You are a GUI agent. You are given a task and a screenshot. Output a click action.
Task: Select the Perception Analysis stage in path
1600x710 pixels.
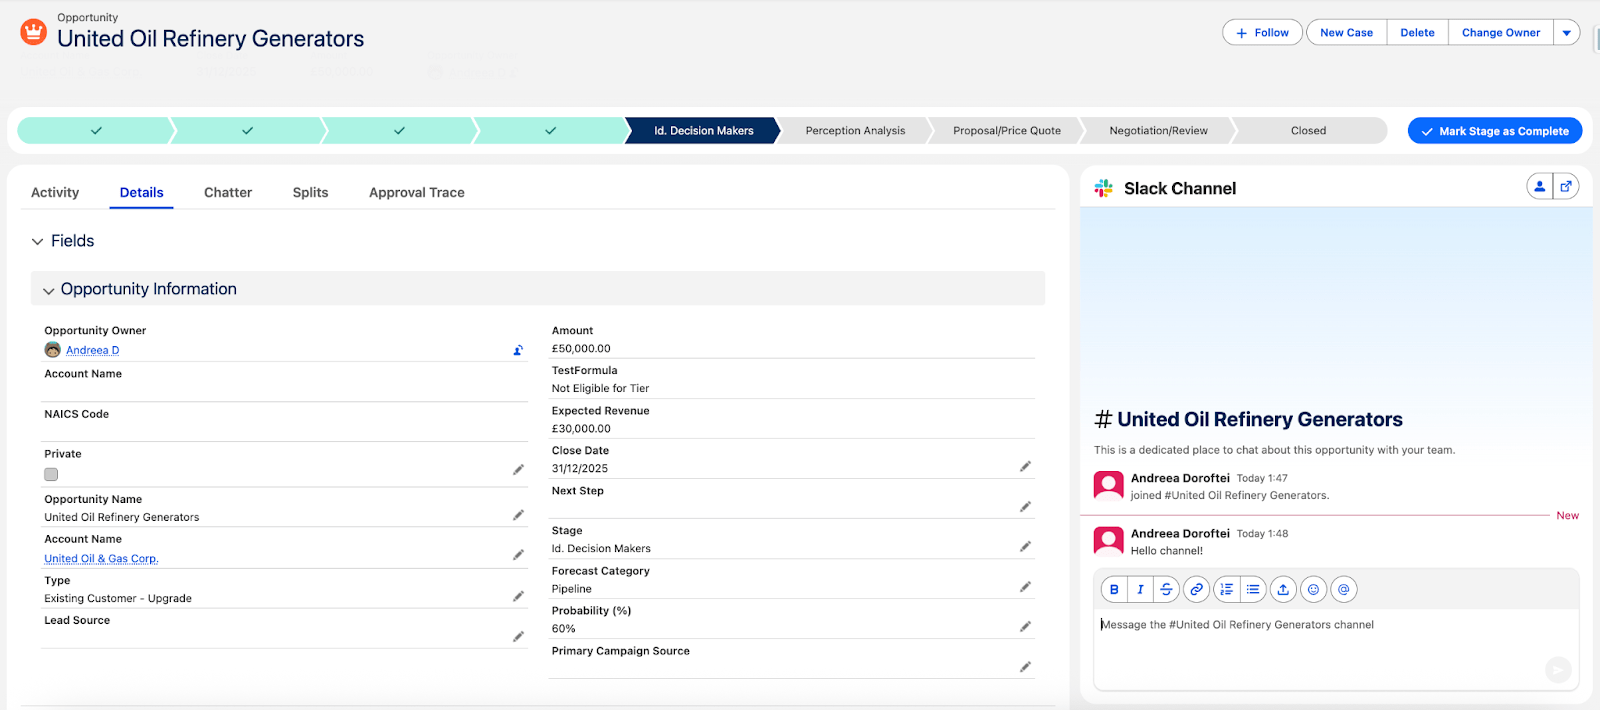tap(855, 131)
